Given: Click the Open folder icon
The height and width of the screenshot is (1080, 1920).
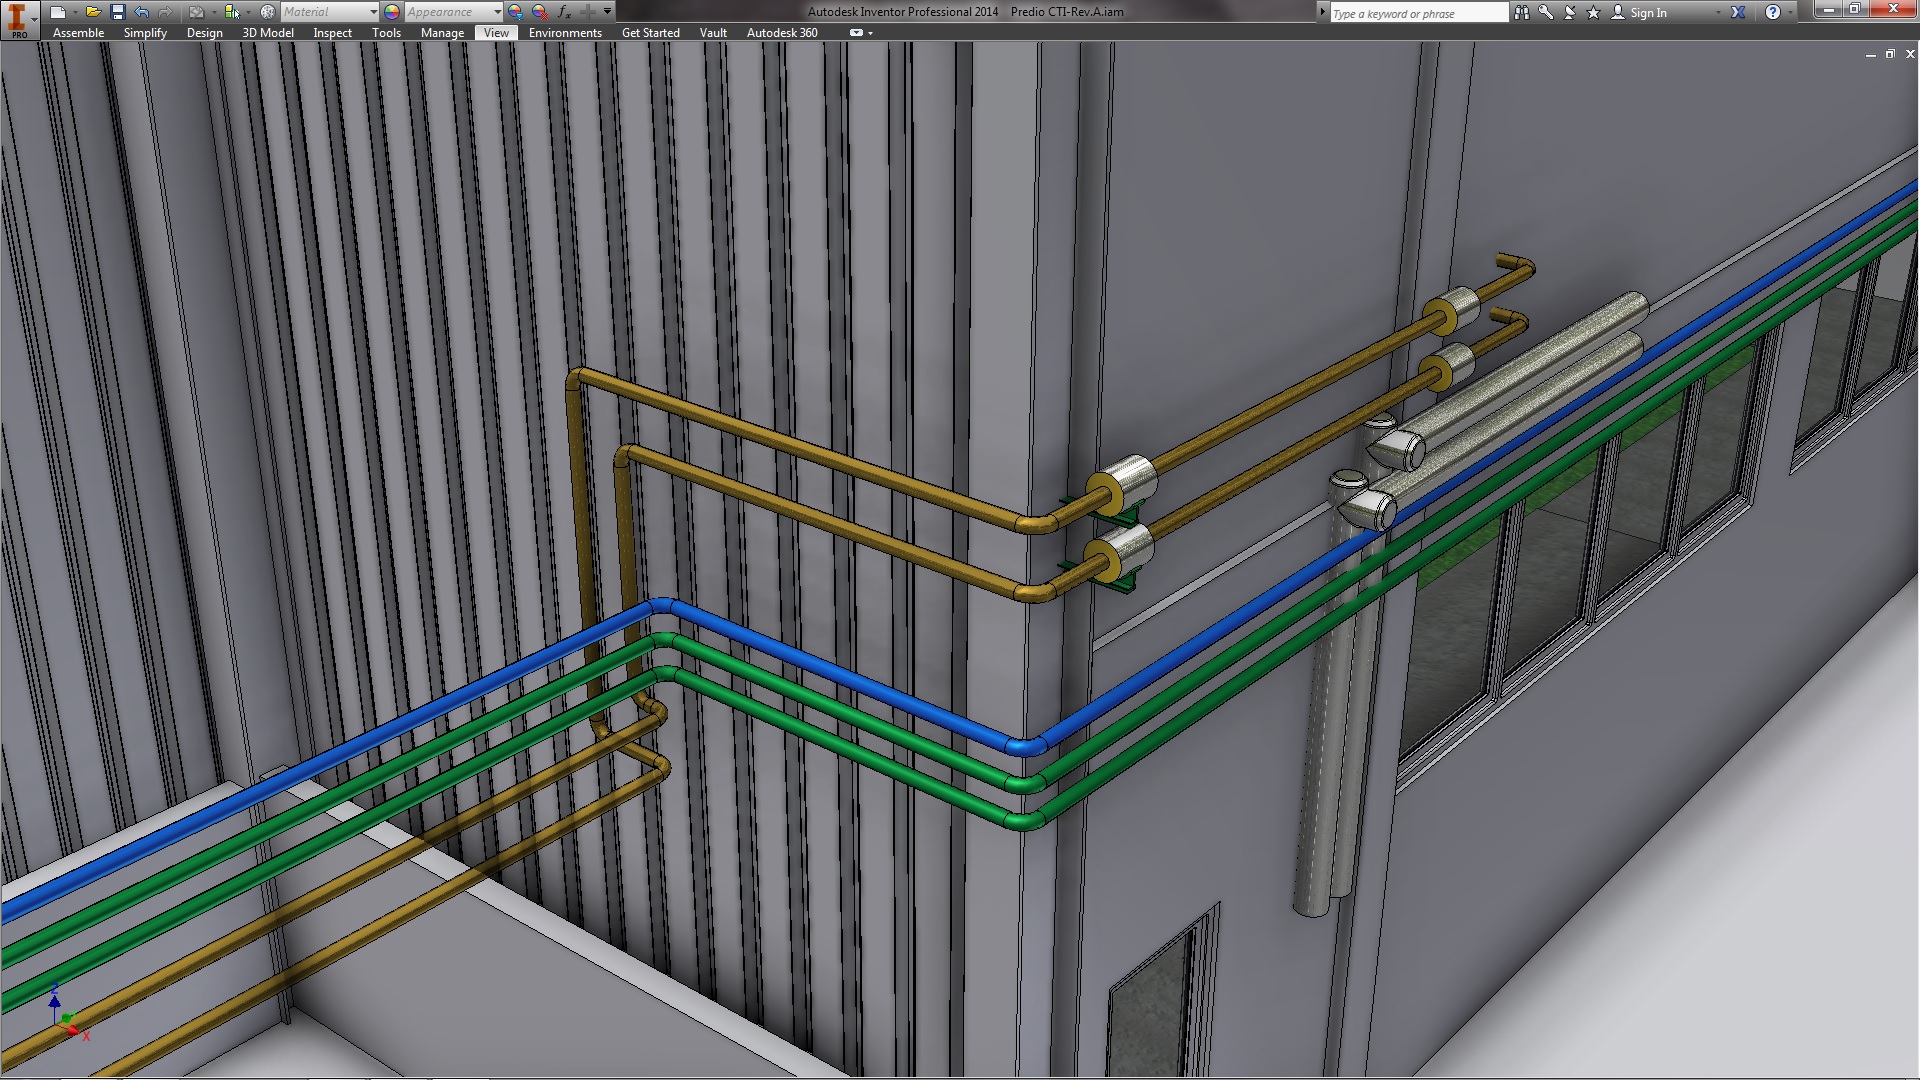Looking at the screenshot, I should coord(92,12).
